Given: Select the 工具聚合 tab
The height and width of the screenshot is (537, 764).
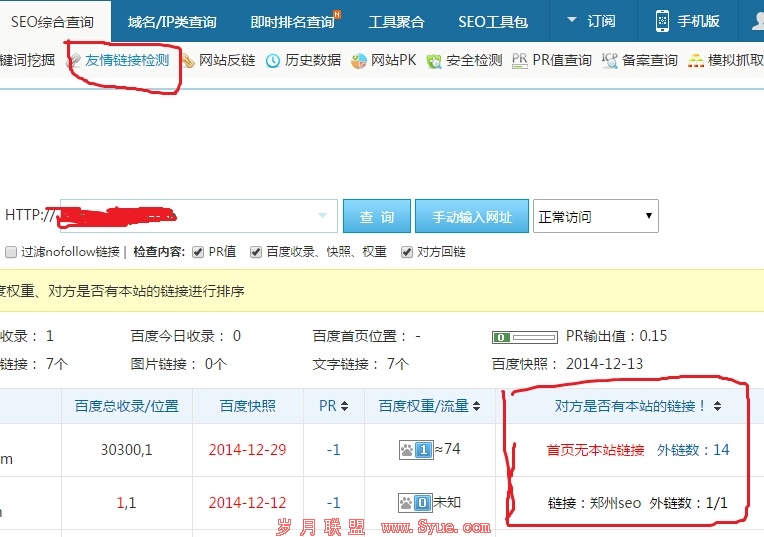Looking at the screenshot, I should (x=396, y=21).
